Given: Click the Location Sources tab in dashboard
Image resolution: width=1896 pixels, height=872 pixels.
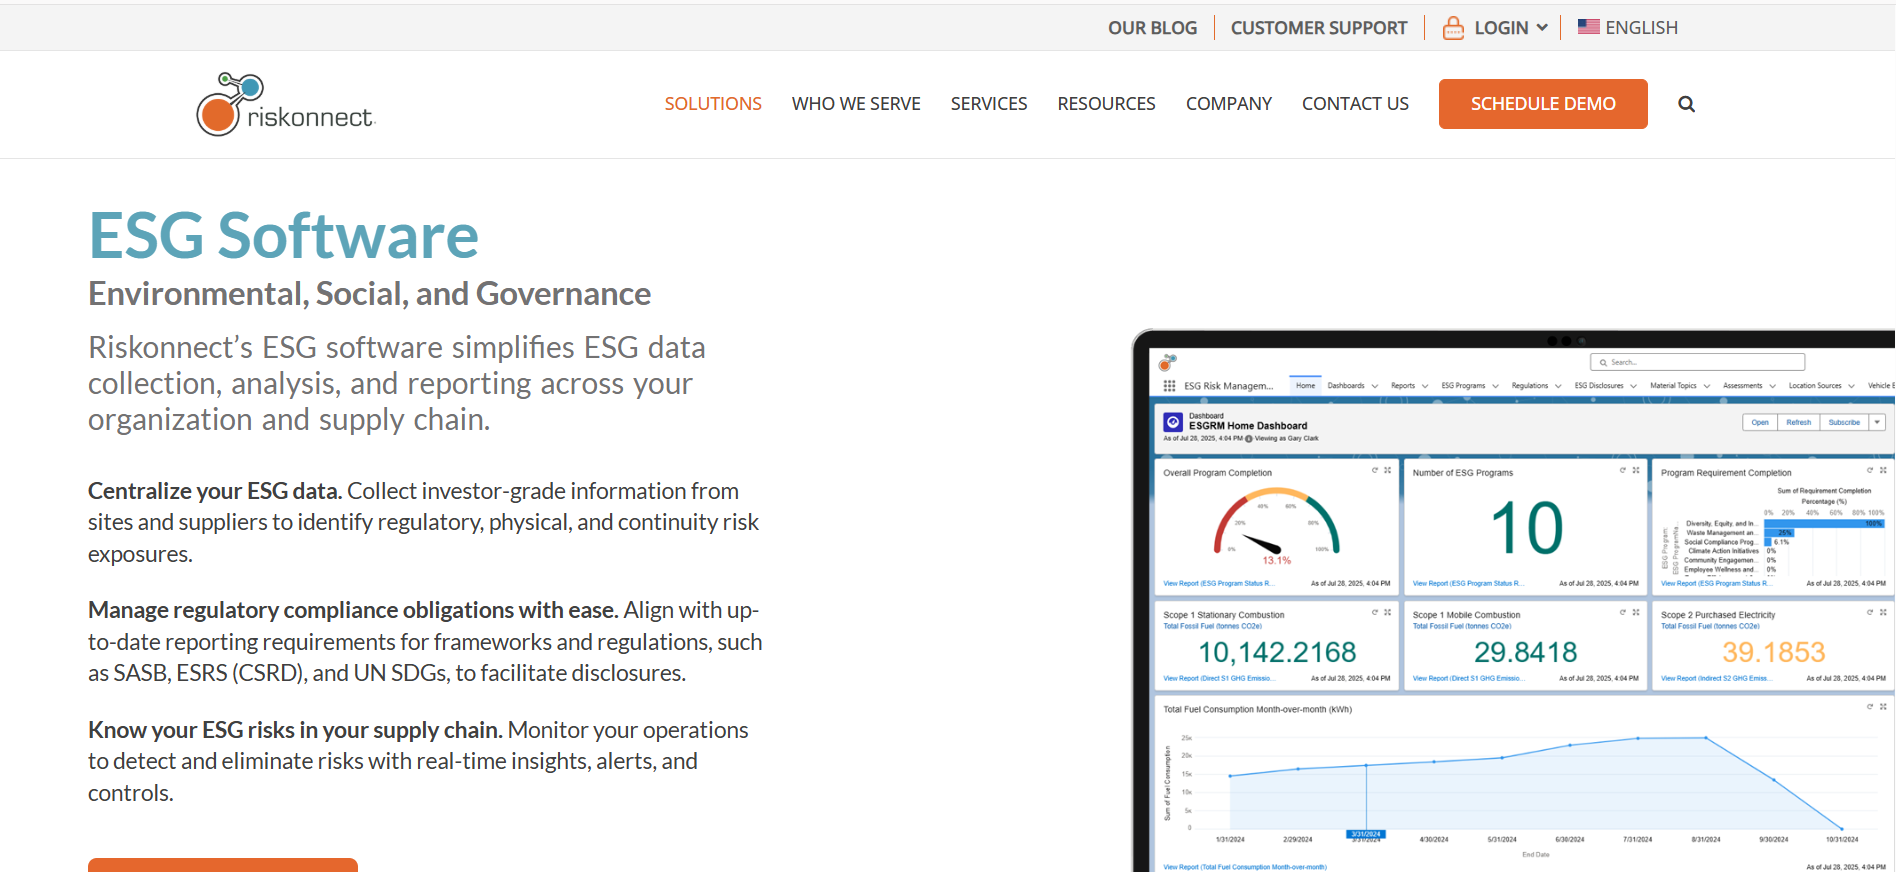Looking at the screenshot, I should coord(1814,386).
